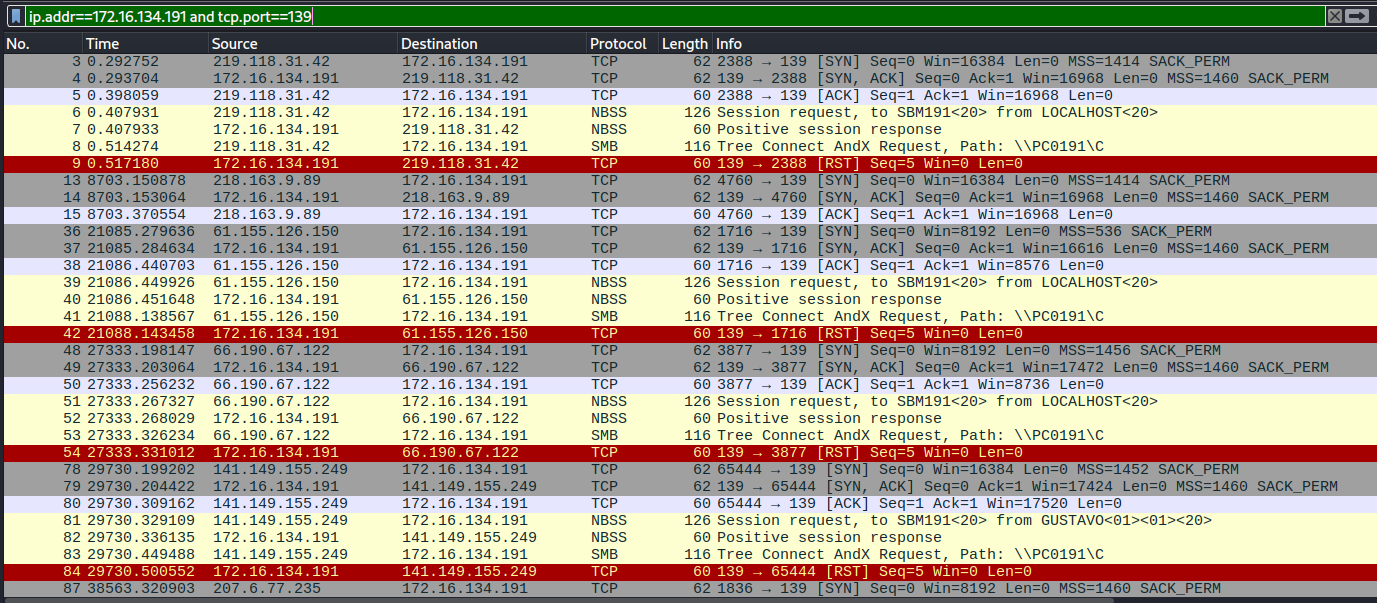This screenshot has width=1377, height=603.
Task: Select packet 53 SMB Tree Connect row
Action: (688, 435)
